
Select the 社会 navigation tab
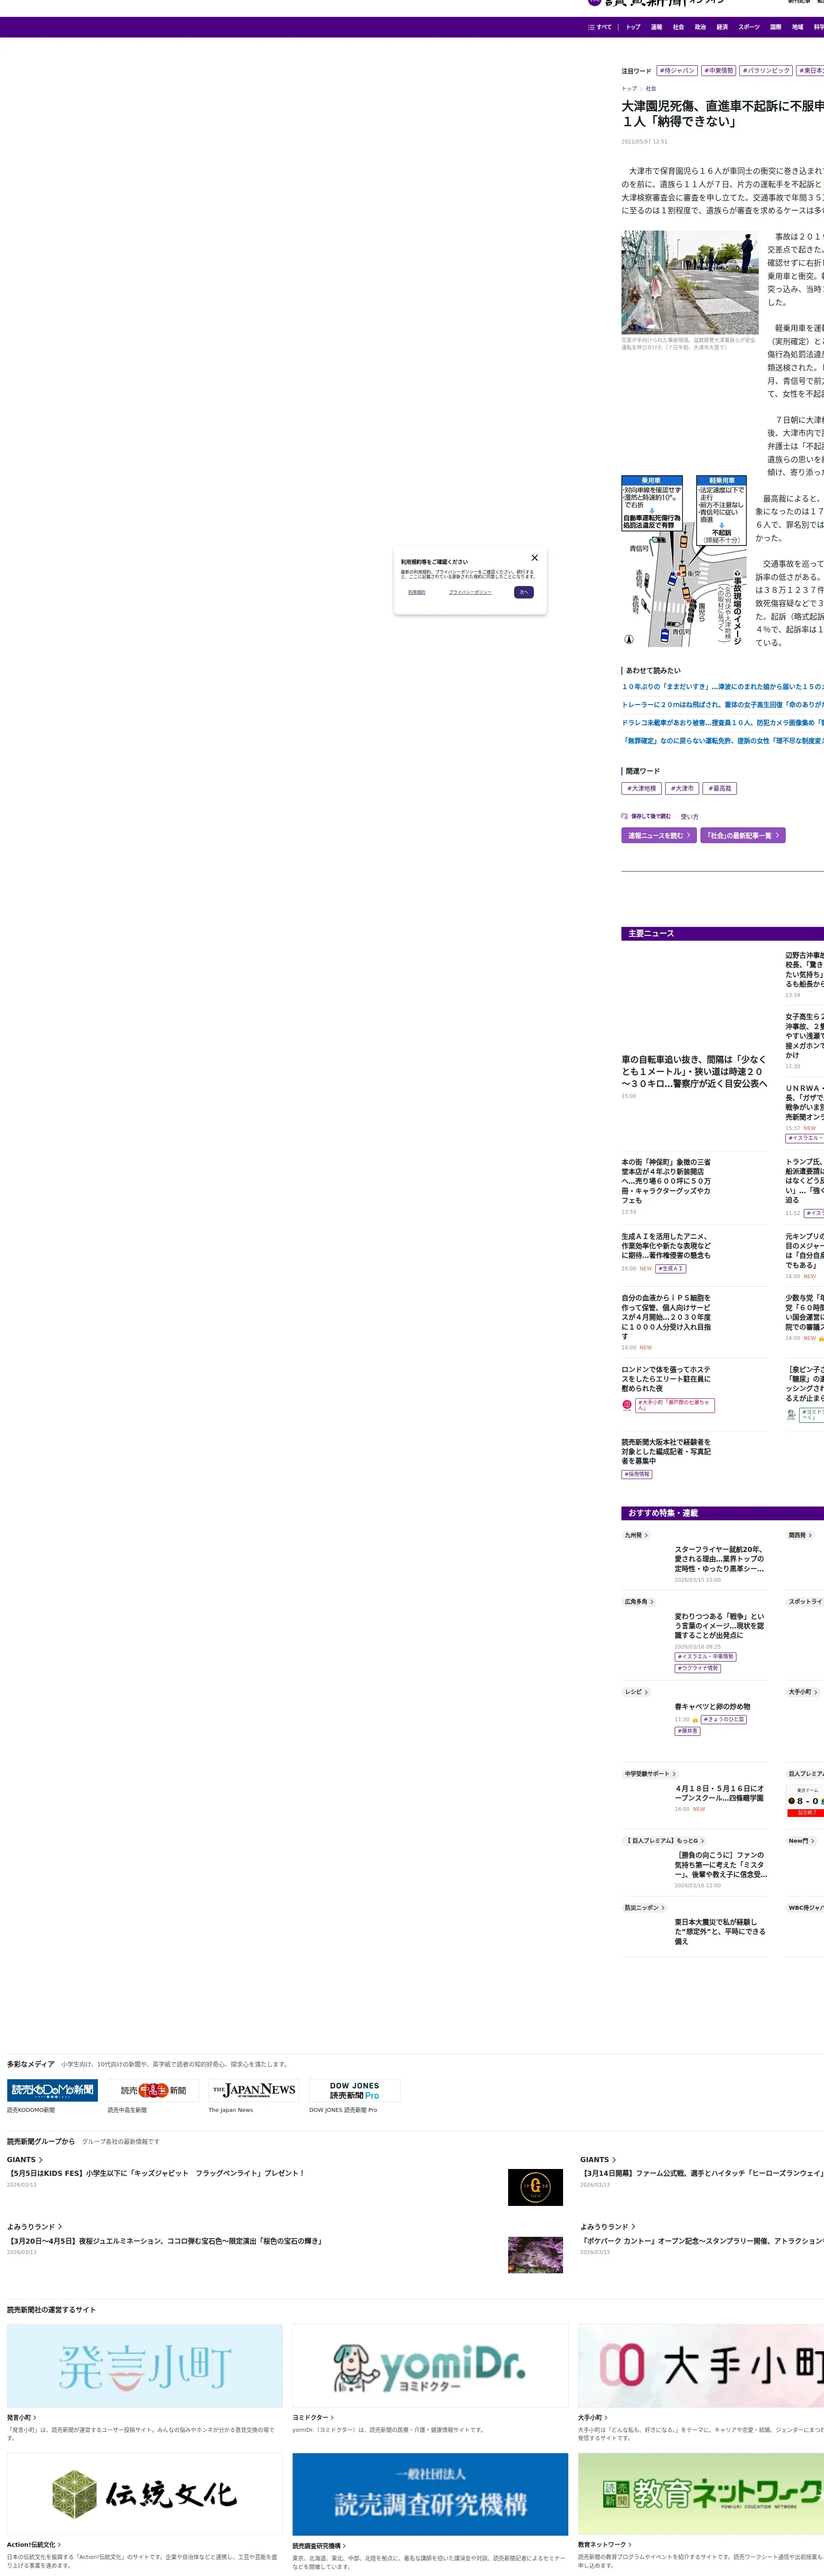tap(678, 27)
